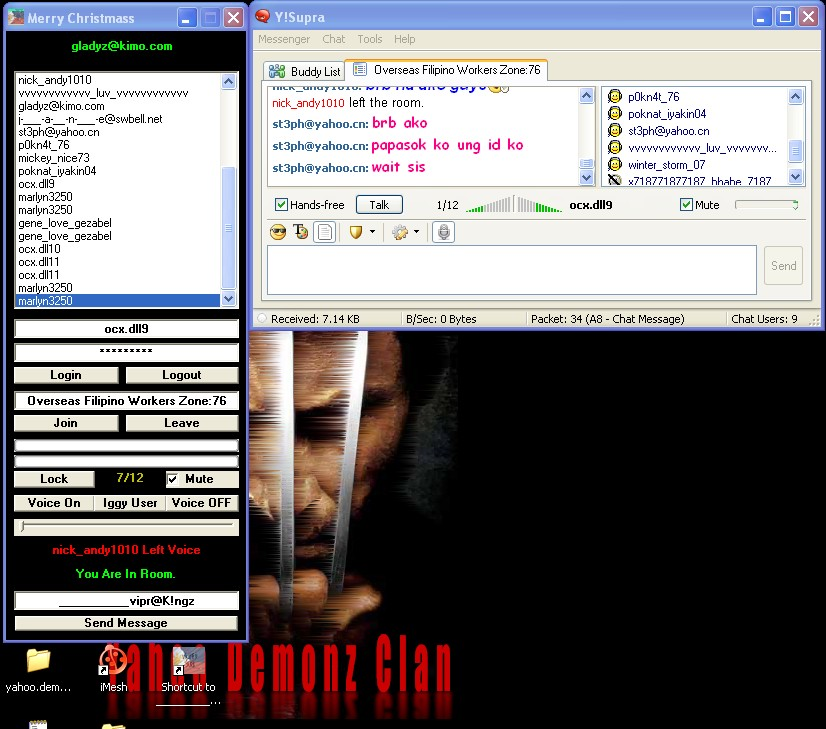Click the vipr@K!ngz message field
The height and width of the screenshot is (729, 826).
(126, 601)
